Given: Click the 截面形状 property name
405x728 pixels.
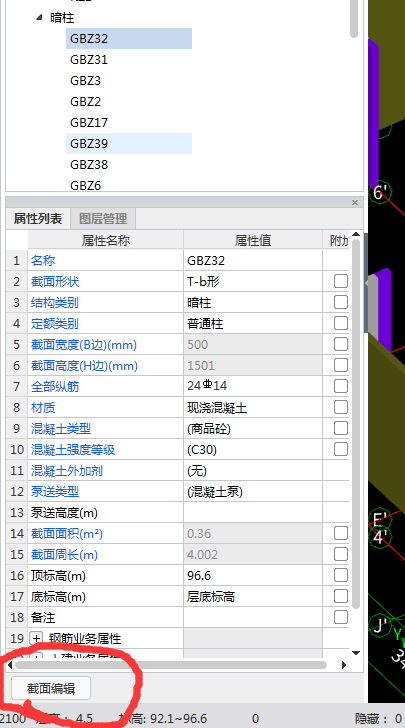Looking at the screenshot, I should [x=55, y=281].
